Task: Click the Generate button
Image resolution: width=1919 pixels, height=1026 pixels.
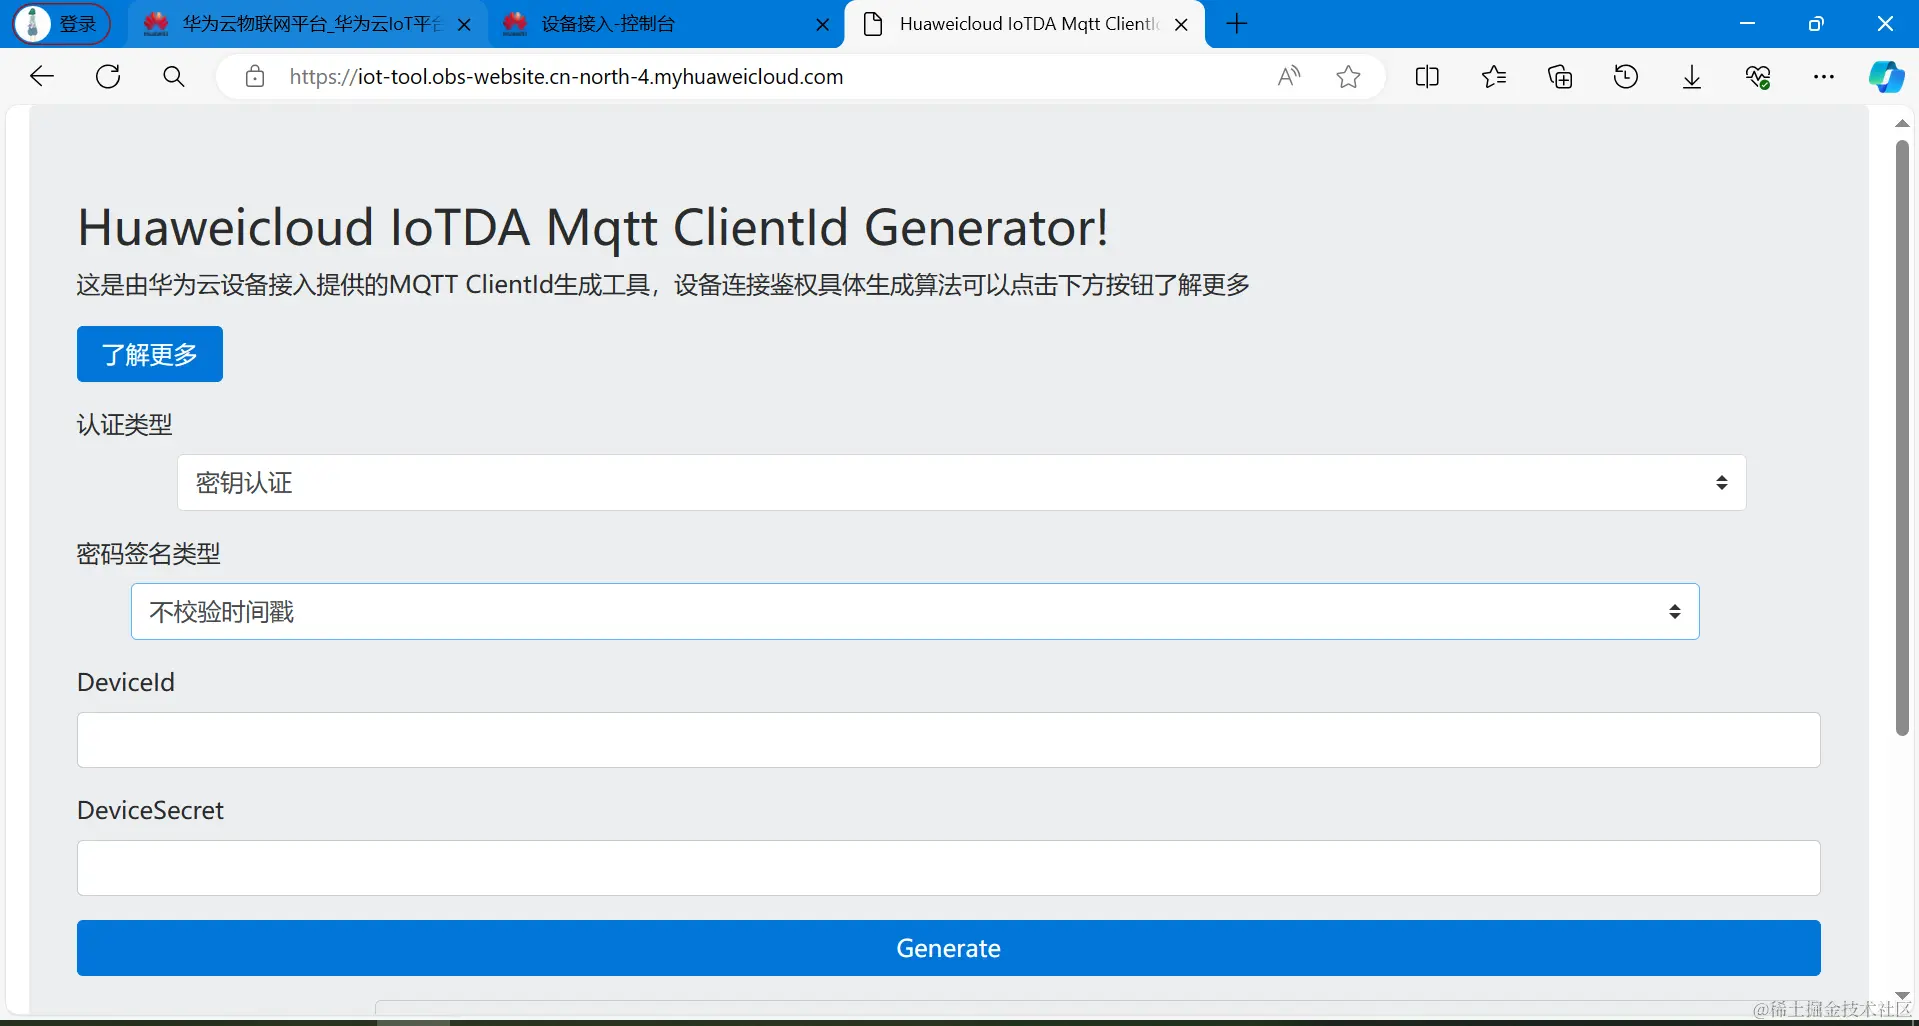Action: pyautogui.click(x=948, y=948)
